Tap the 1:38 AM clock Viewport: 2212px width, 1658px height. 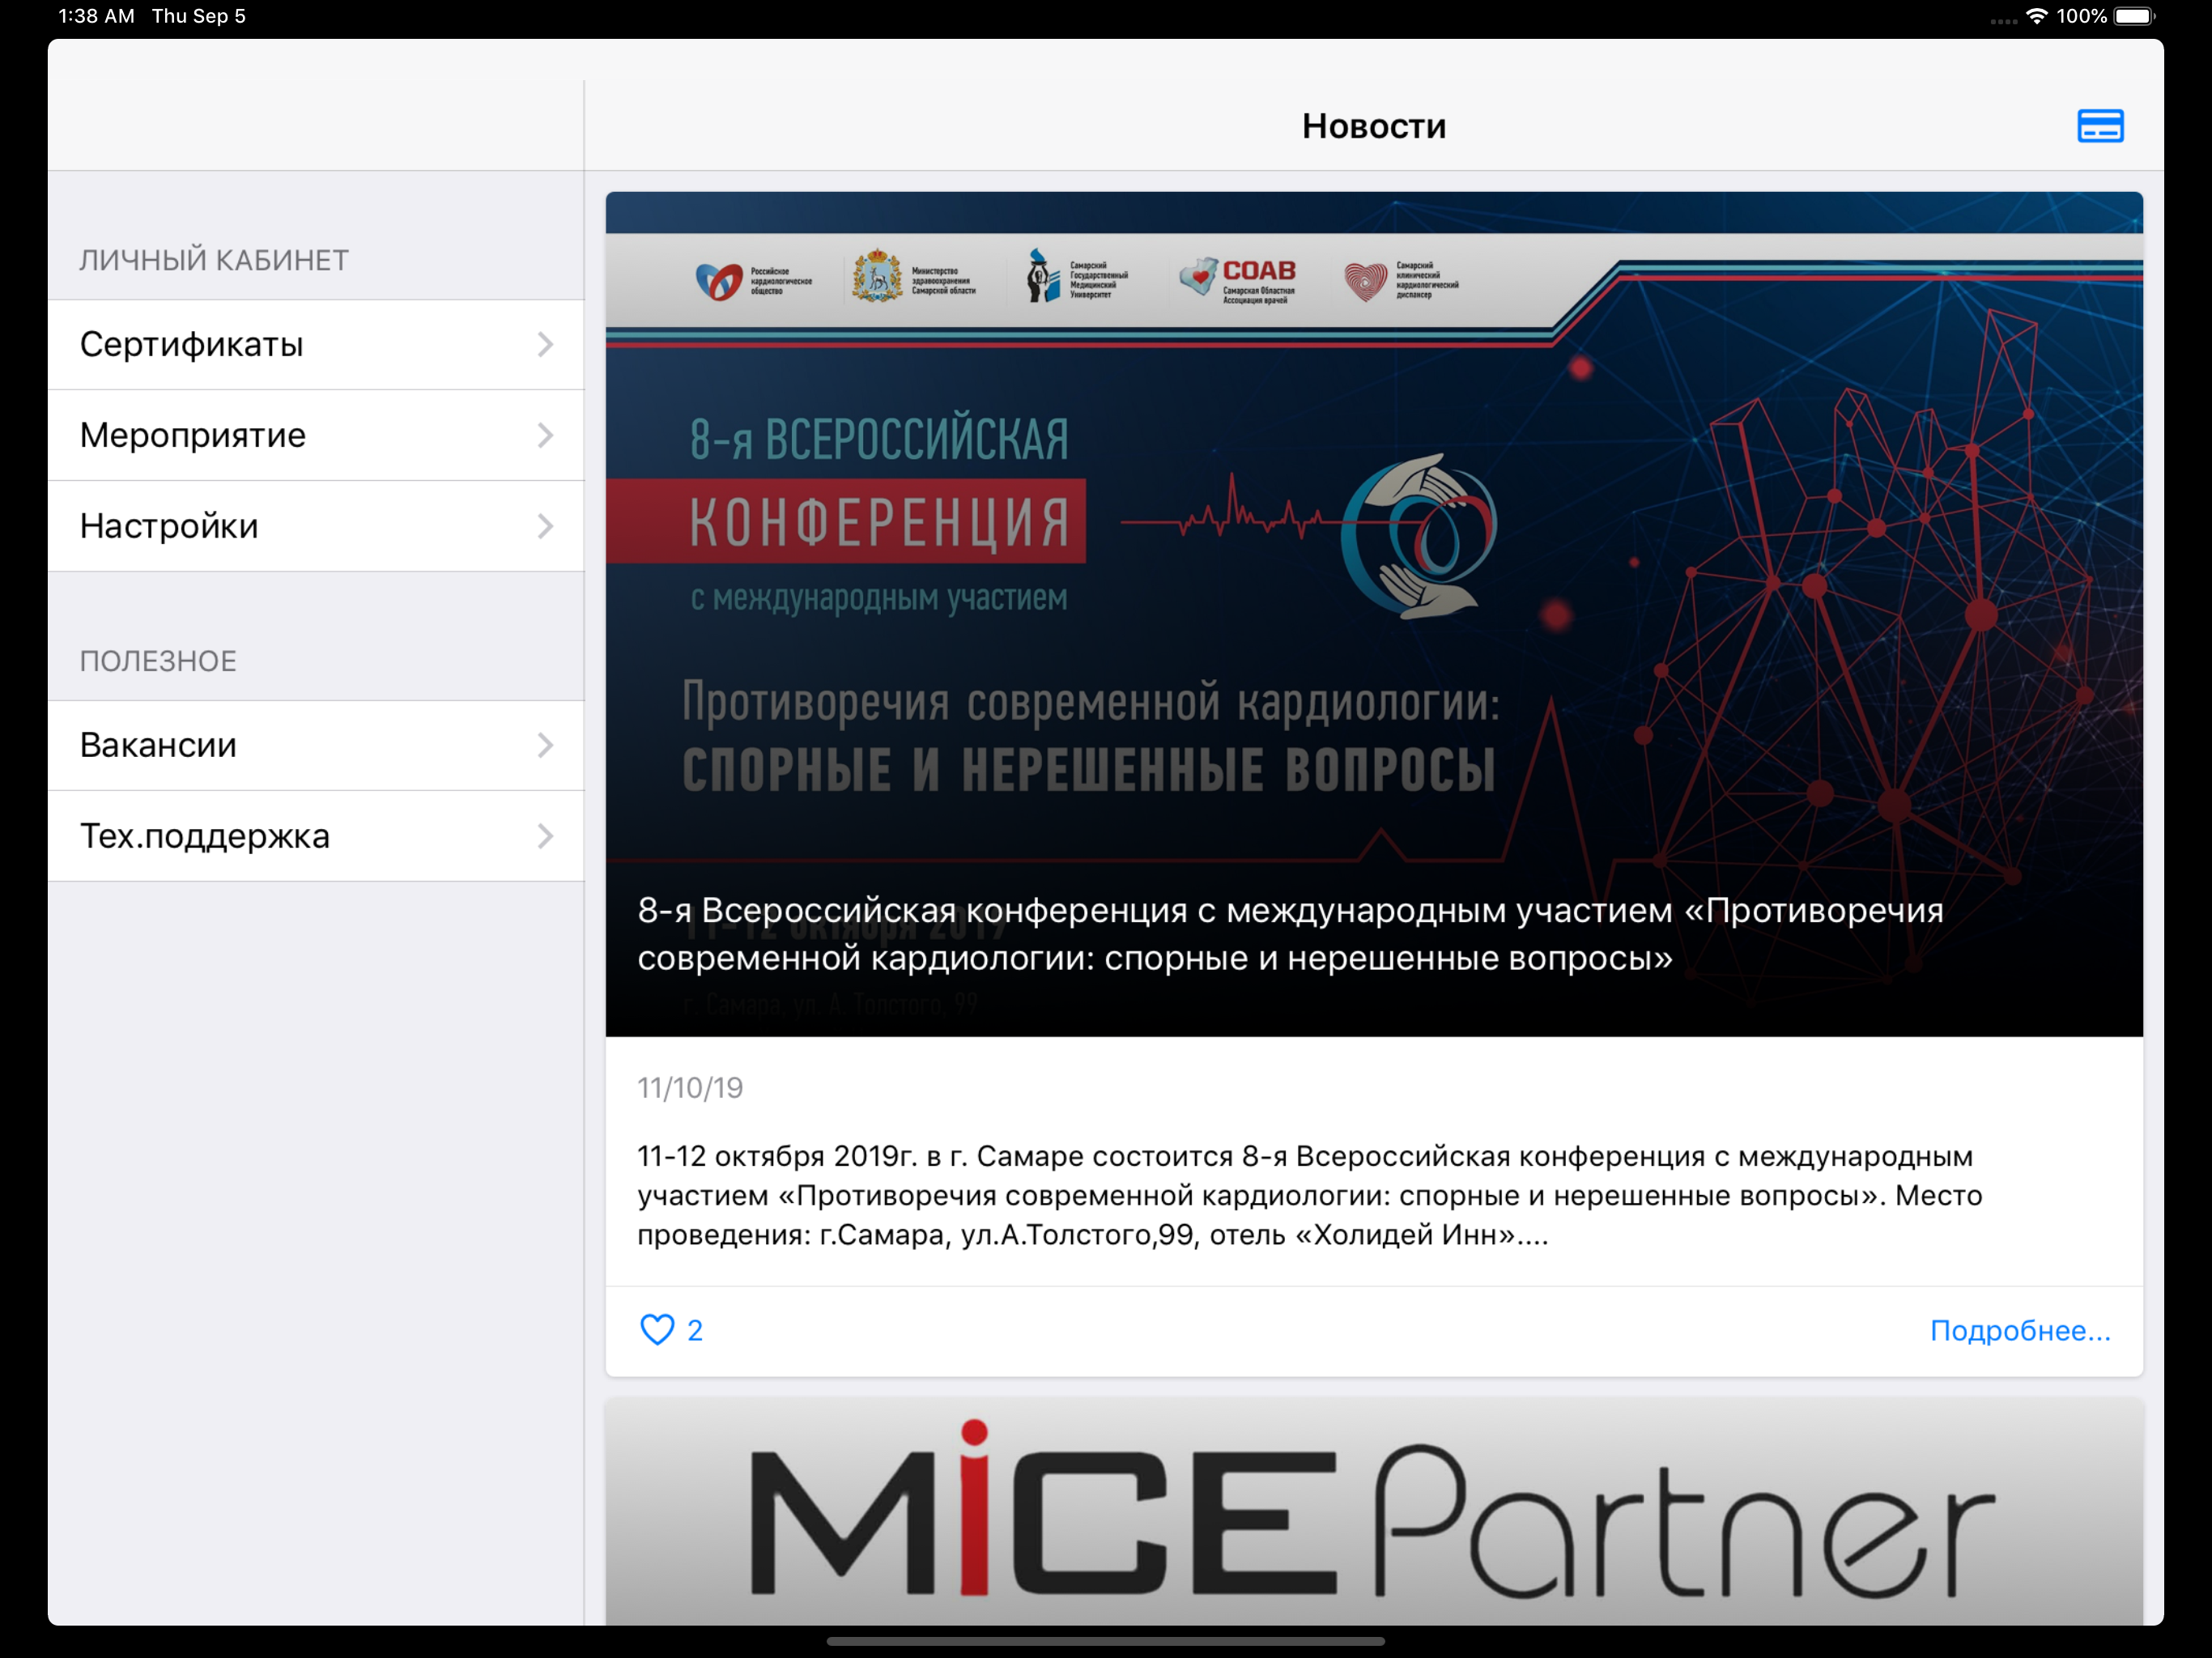(96, 16)
